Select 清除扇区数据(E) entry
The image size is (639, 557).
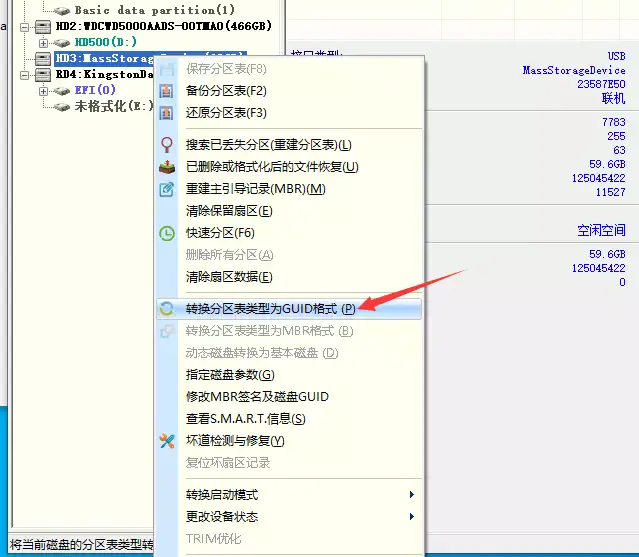289,277
